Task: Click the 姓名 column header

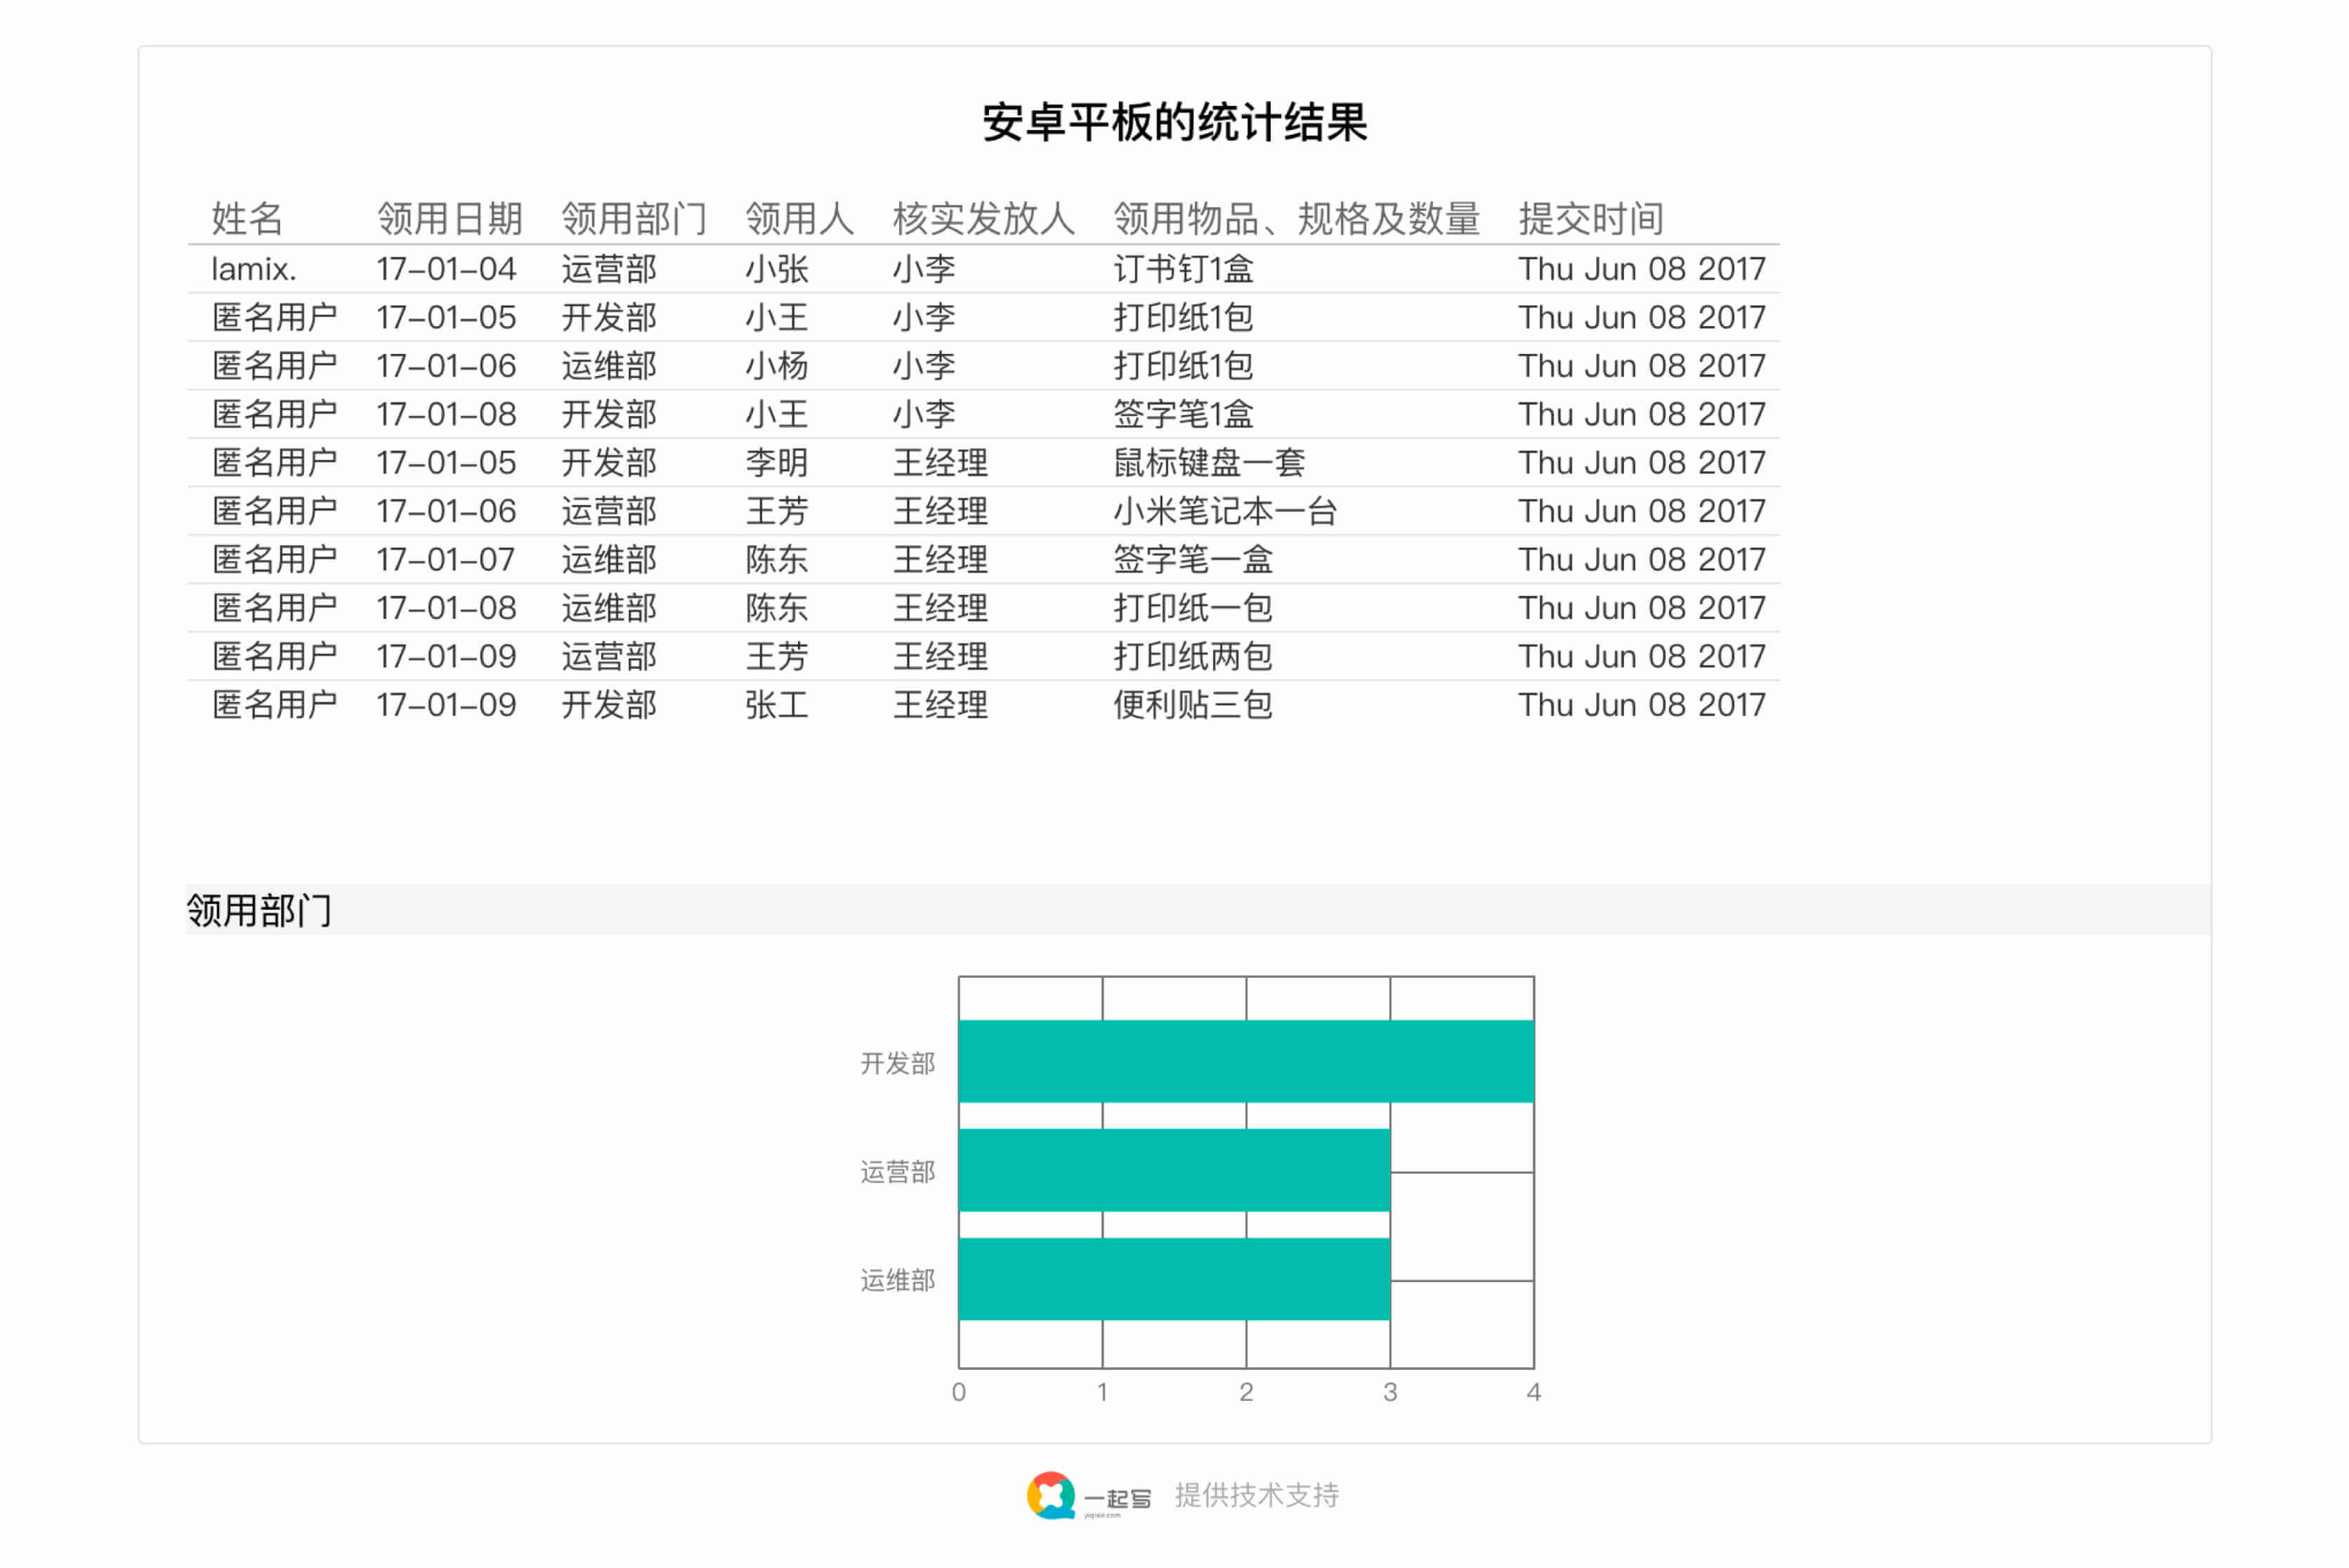Action: coord(247,218)
